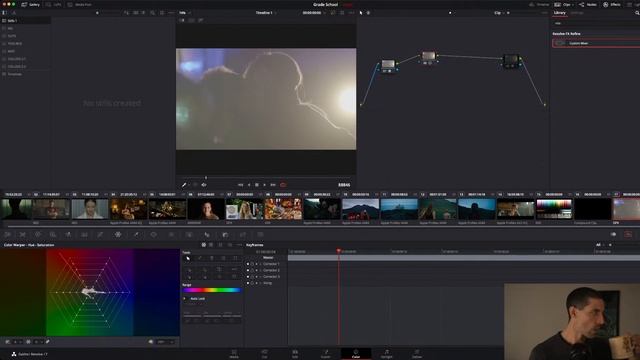The height and width of the screenshot is (360, 640).
Task: Open the Curves palette
Action: pyautogui.click(x=100, y=235)
